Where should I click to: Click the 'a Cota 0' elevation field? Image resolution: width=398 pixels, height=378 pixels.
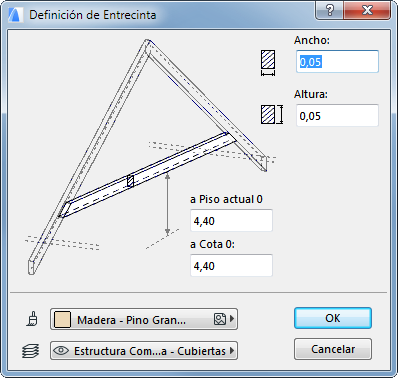[231, 266]
